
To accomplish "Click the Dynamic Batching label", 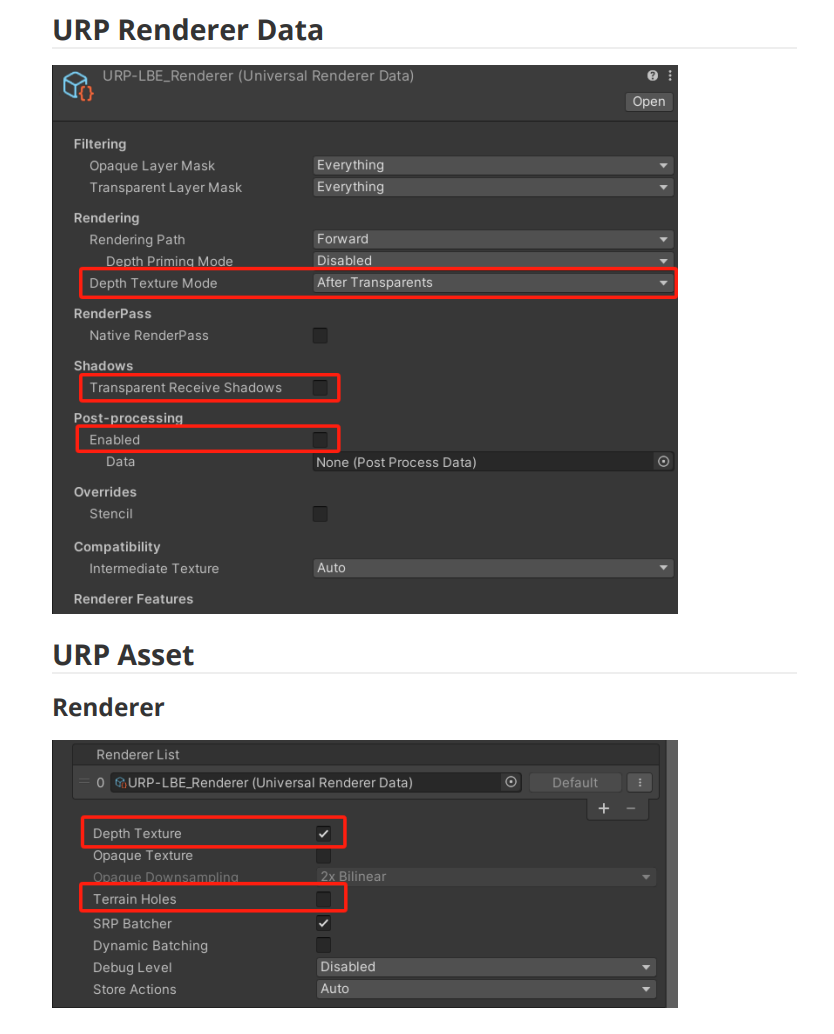I will pyautogui.click(x=150, y=946).
